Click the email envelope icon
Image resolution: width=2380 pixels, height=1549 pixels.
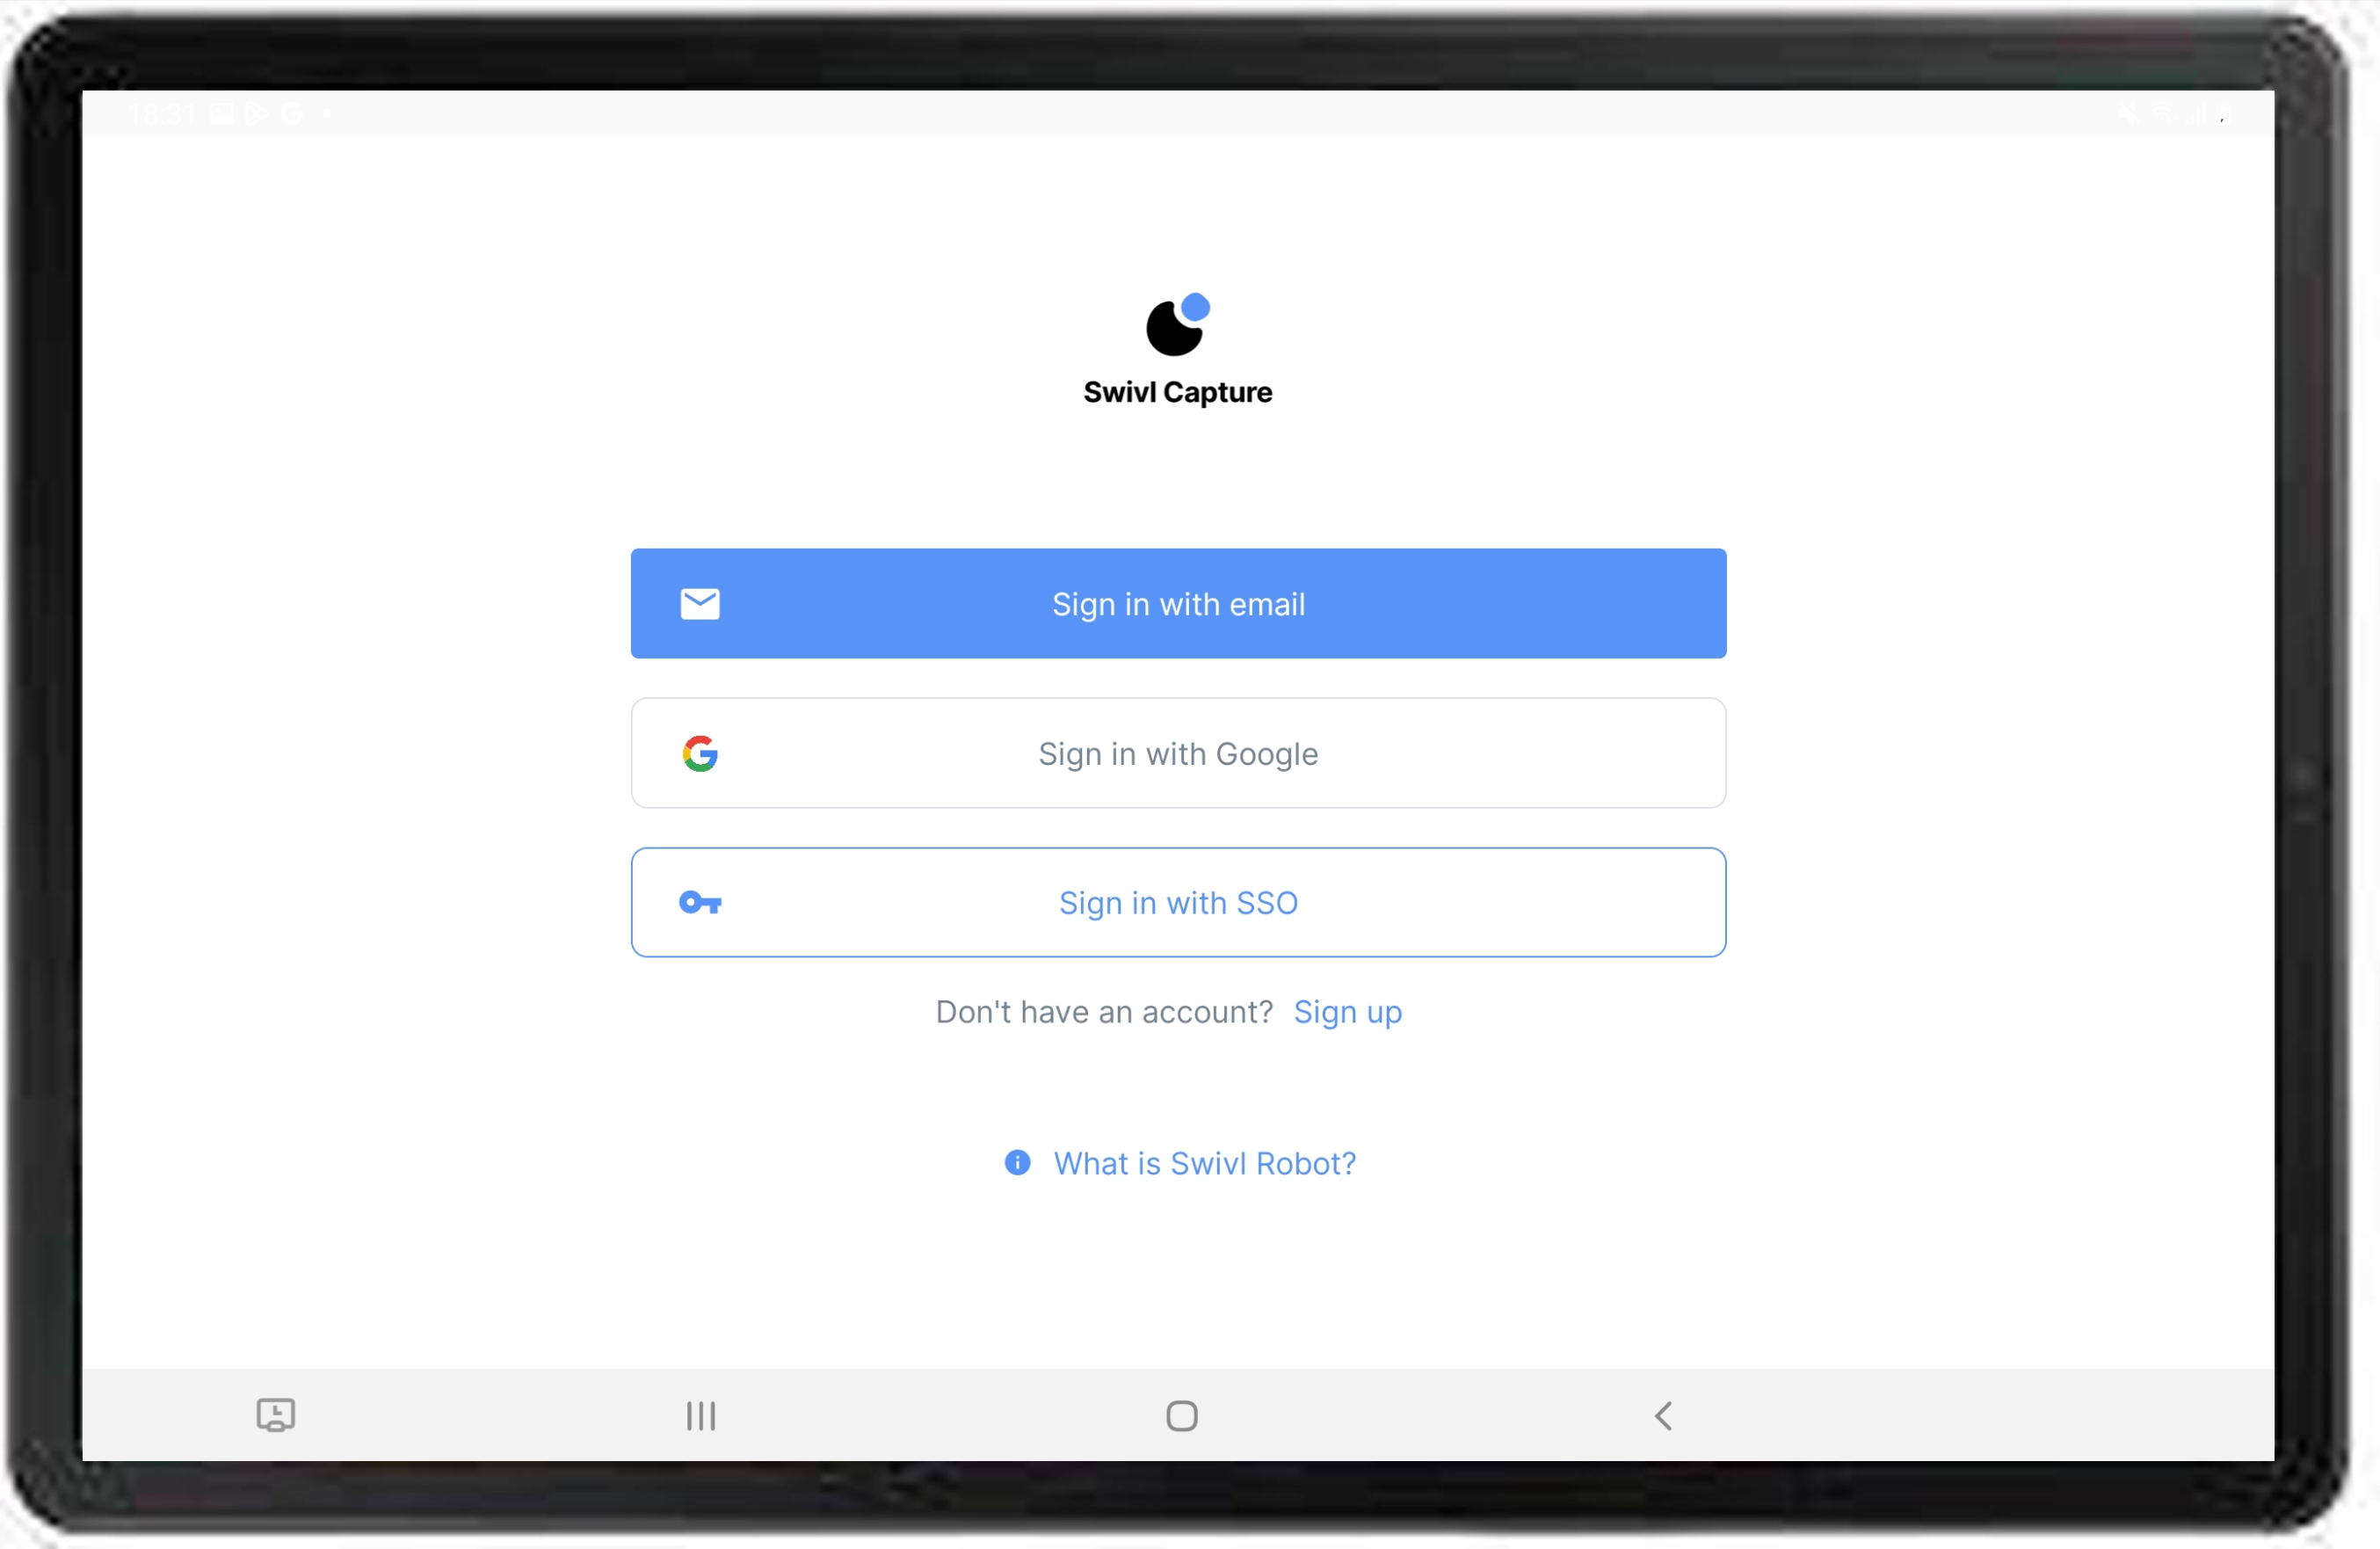[699, 602]
